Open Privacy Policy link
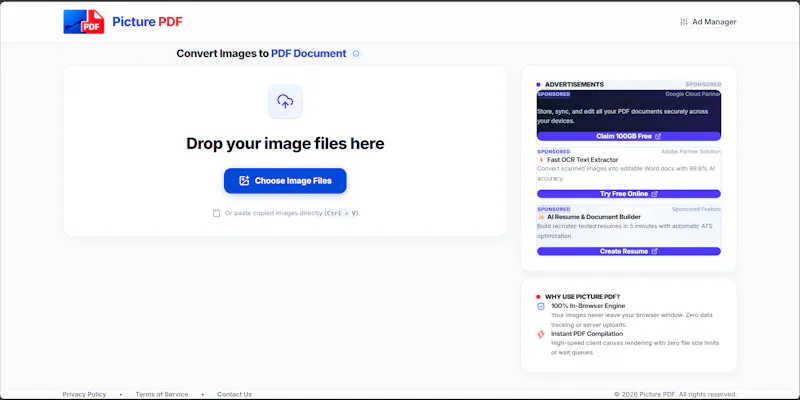Image resolution: width=800 pixels, height=400 pixels. pyautogui.click(x=84, y=394)
